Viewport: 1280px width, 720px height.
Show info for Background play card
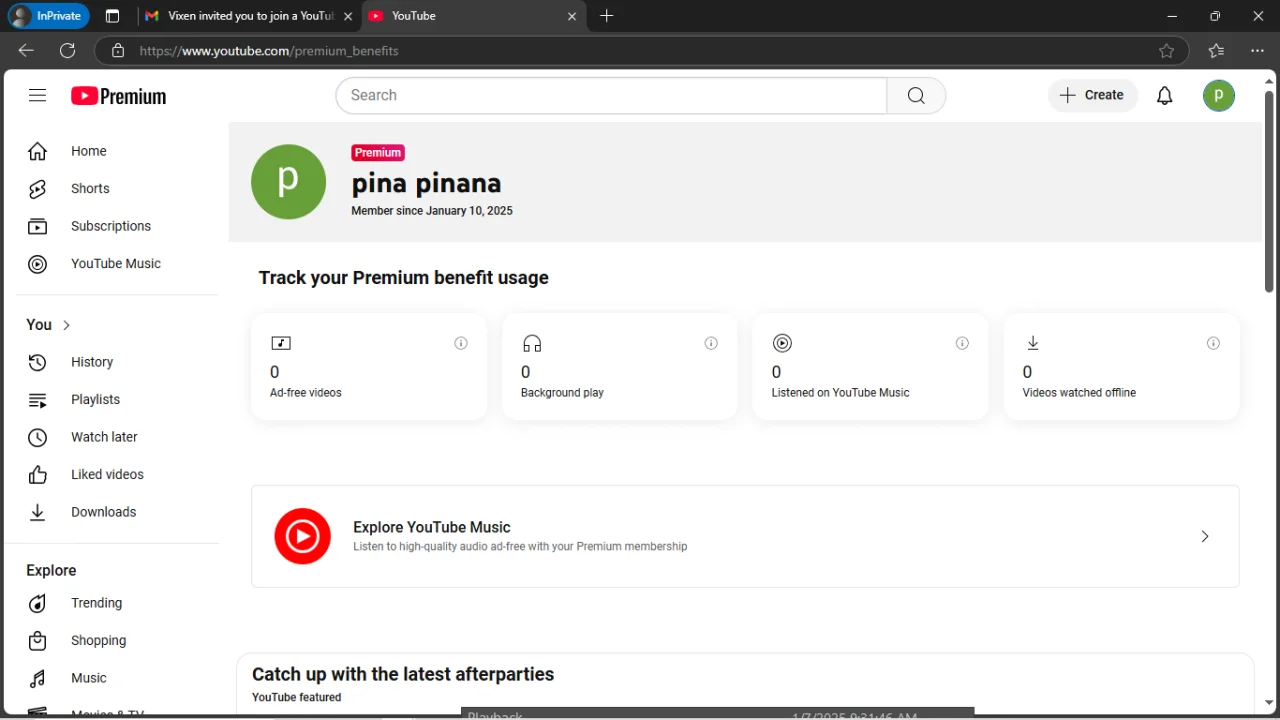click(x=711, y=343)
